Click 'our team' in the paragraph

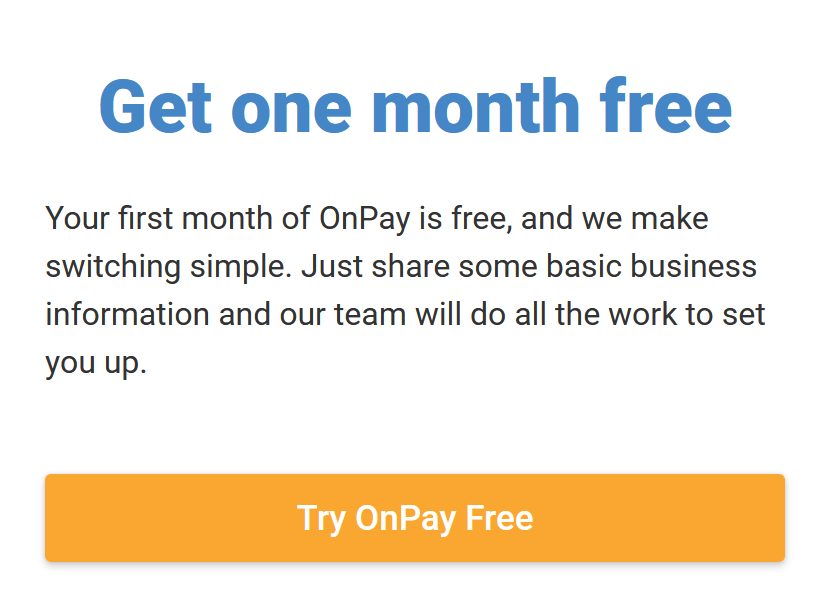click(343, 315)
